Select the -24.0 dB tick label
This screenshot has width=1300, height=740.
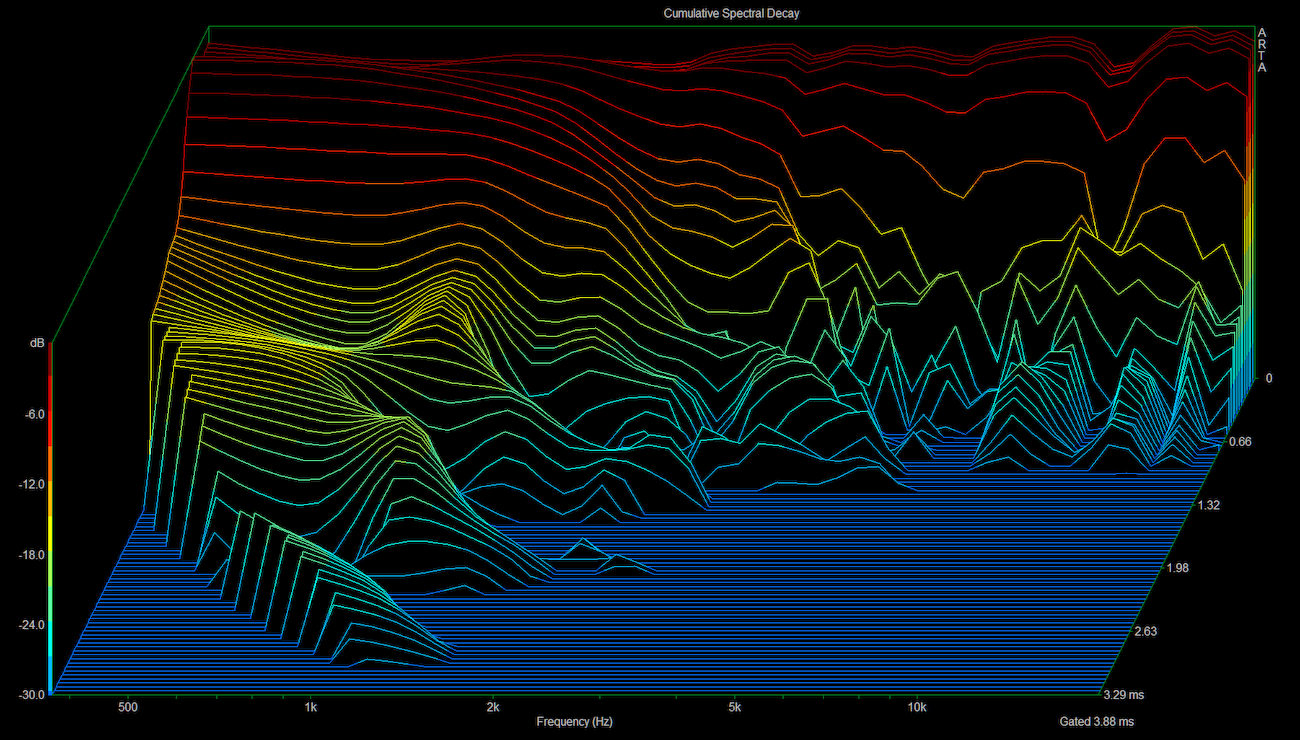click(30, 625)
